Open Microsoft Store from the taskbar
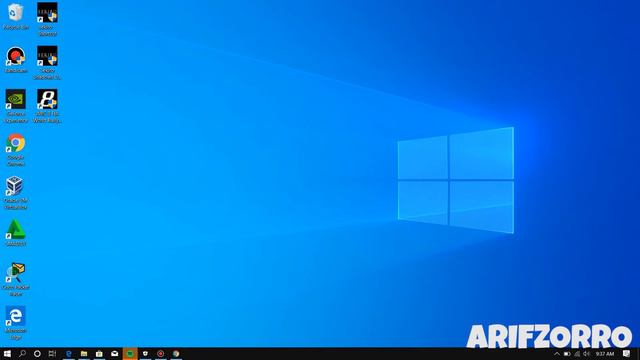This screenshot has width=640, height=360. (99, 353)
